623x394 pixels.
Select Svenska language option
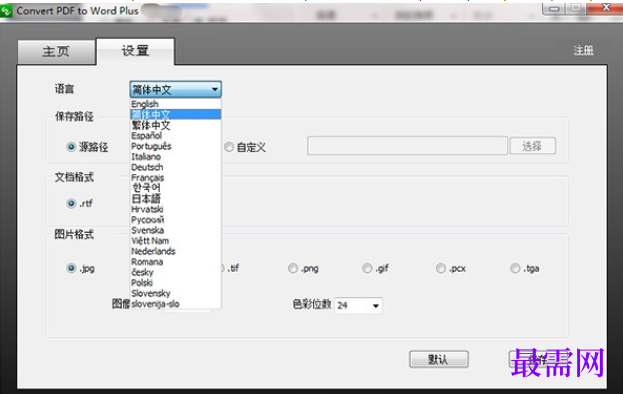point(176,230)
